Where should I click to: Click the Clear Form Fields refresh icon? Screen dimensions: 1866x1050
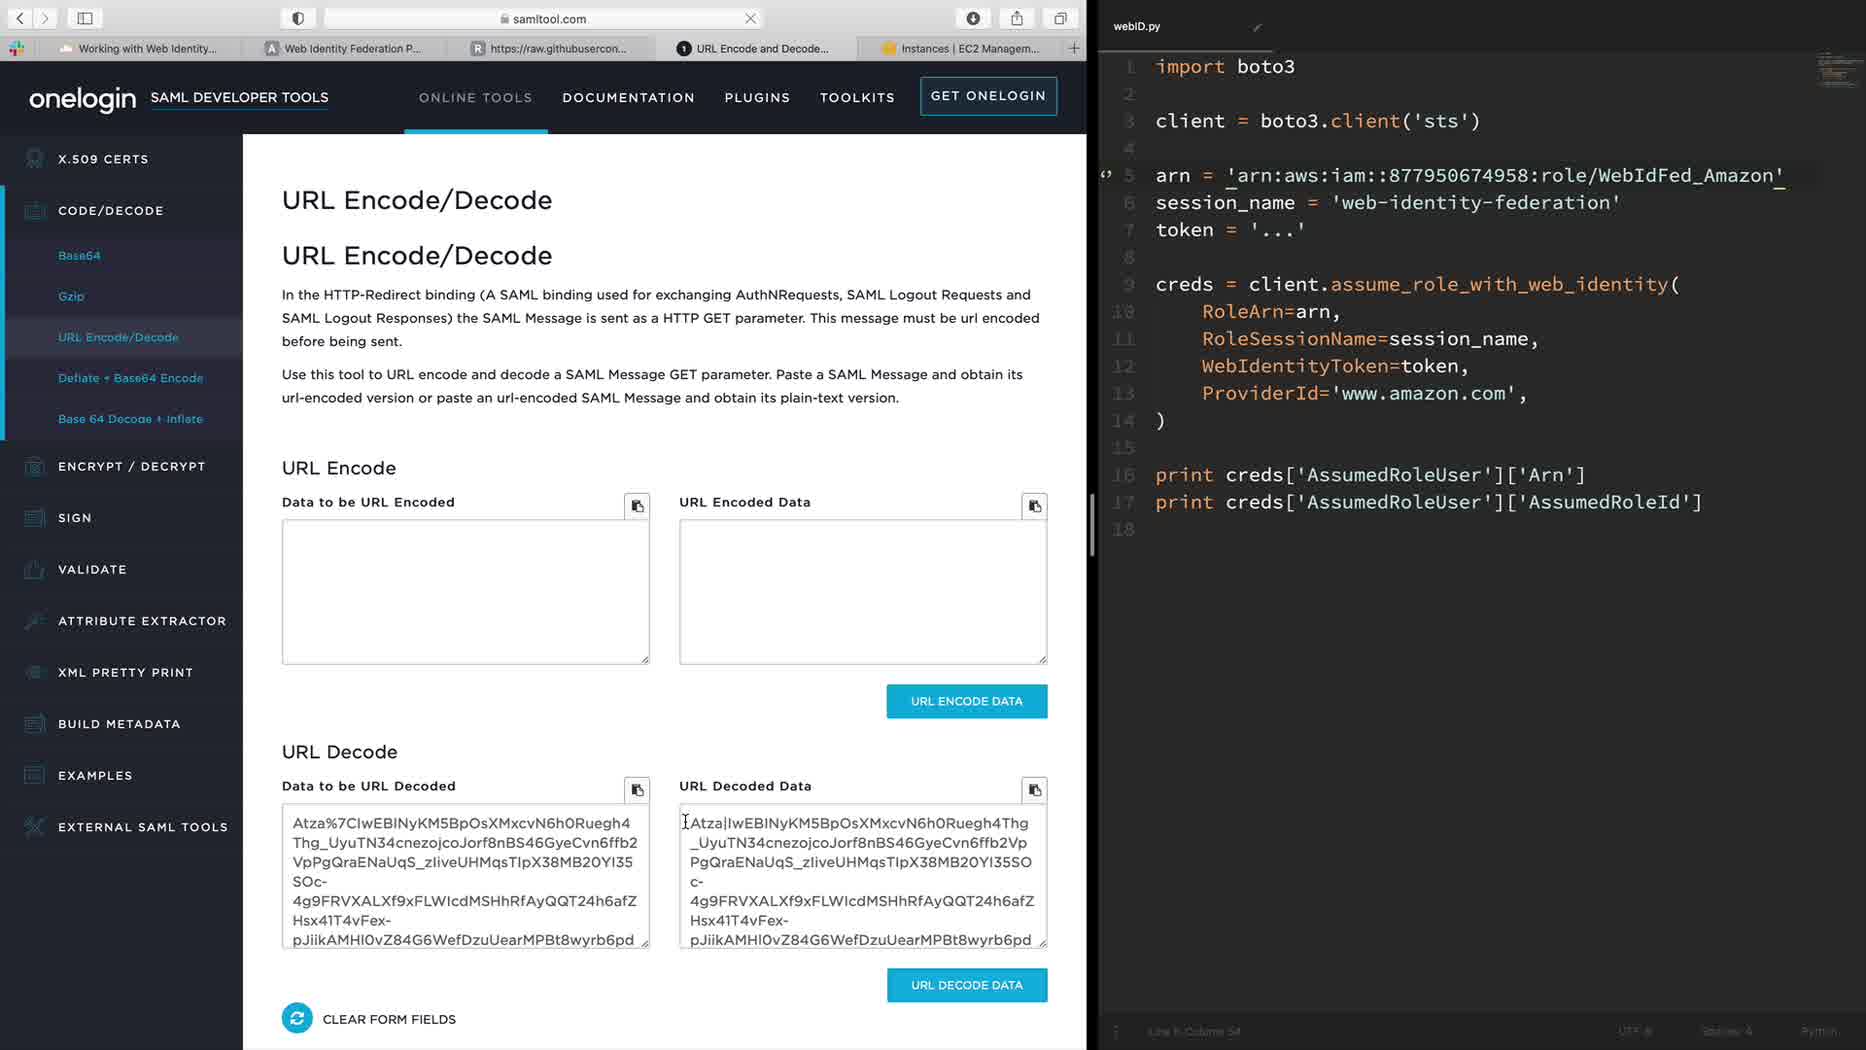[297, 1018]
